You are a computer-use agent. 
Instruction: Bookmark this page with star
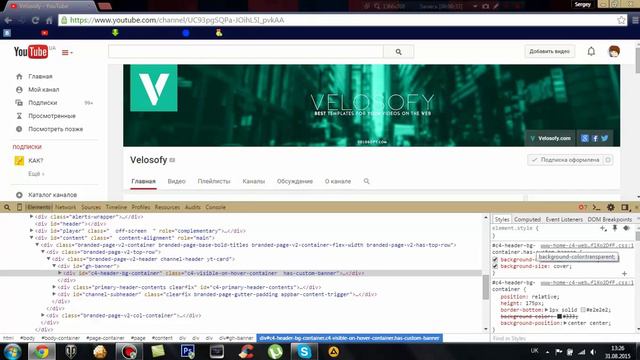point(621,20)
